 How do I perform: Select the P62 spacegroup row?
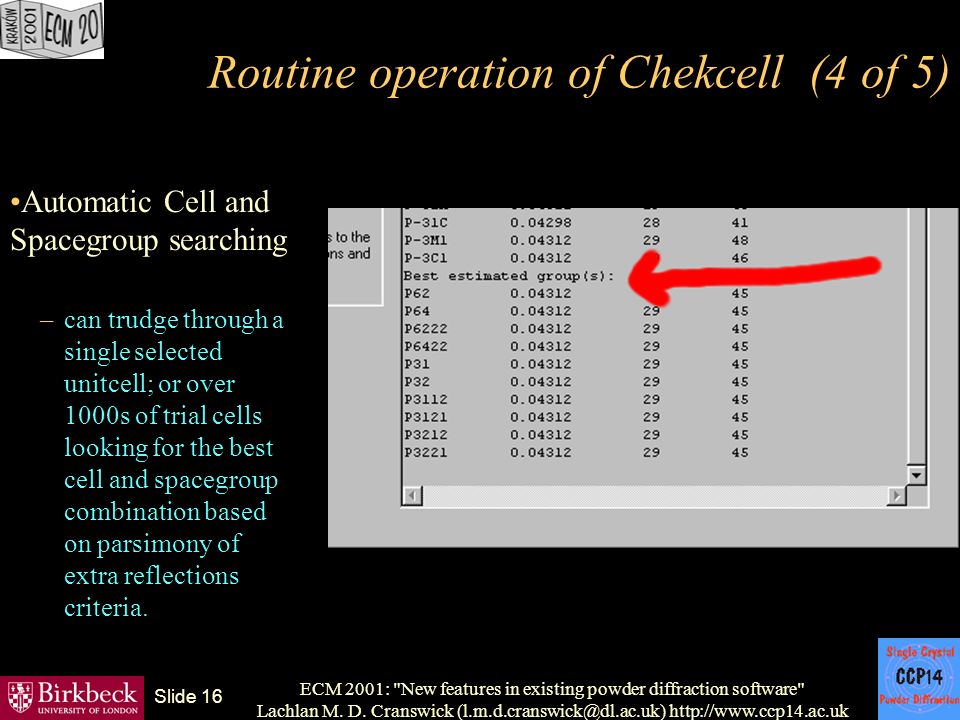point(576,294)
